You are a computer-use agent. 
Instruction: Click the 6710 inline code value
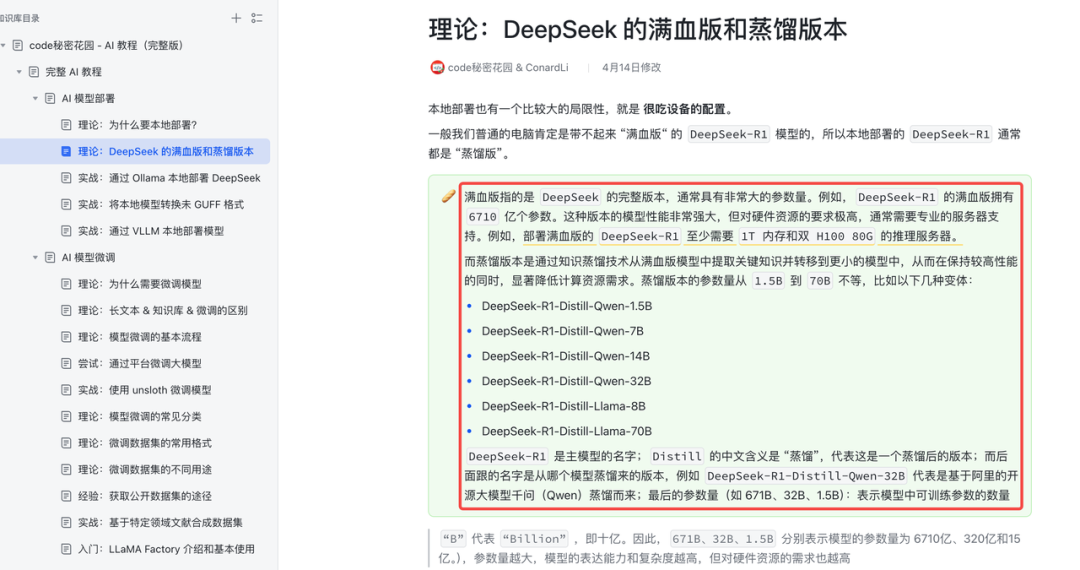pyautogui.click(x=482, y=217)
